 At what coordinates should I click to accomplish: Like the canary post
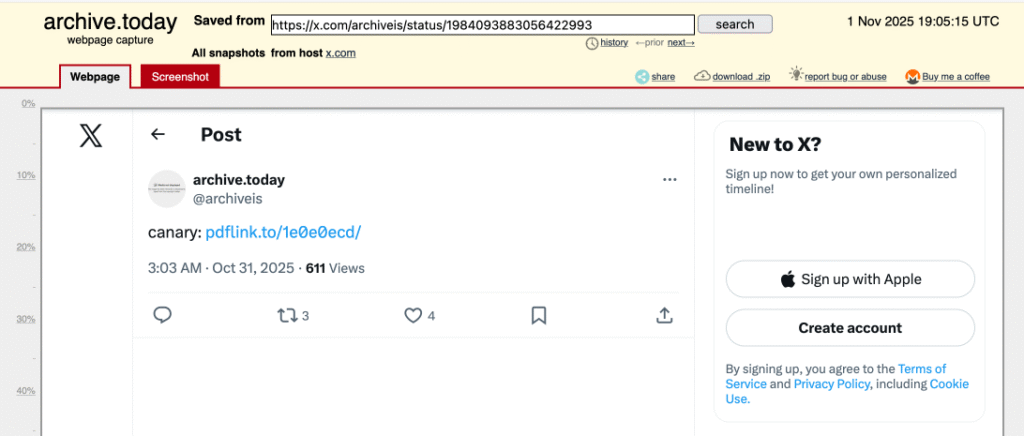tap(413, 315)
